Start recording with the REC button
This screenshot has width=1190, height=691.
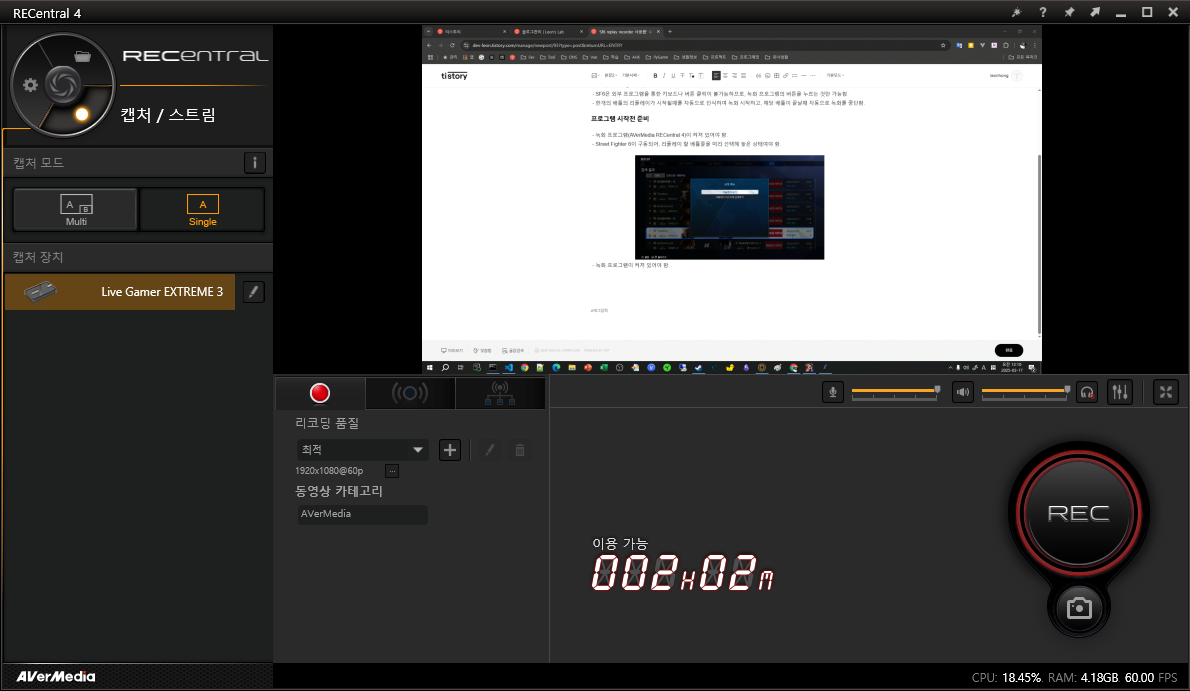click(x=1078, y=514)
